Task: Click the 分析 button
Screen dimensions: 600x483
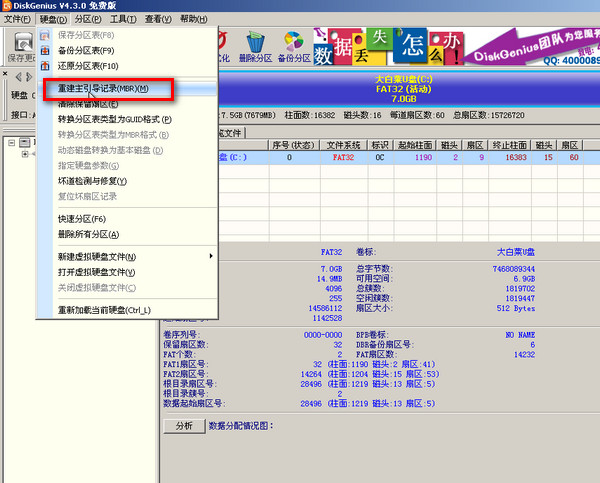Action: coord(184,426)
